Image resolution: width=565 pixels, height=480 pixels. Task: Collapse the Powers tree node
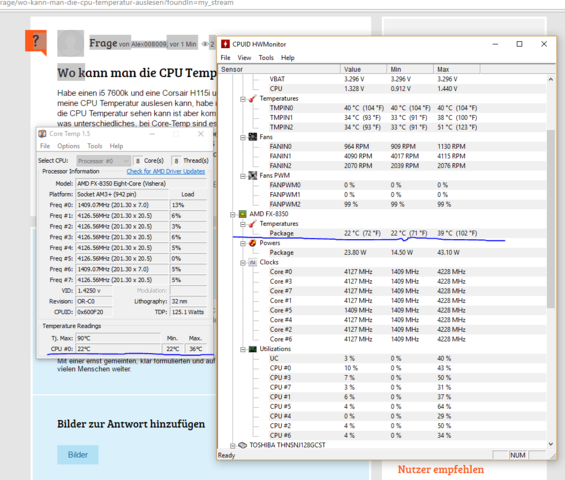[243, 244]
